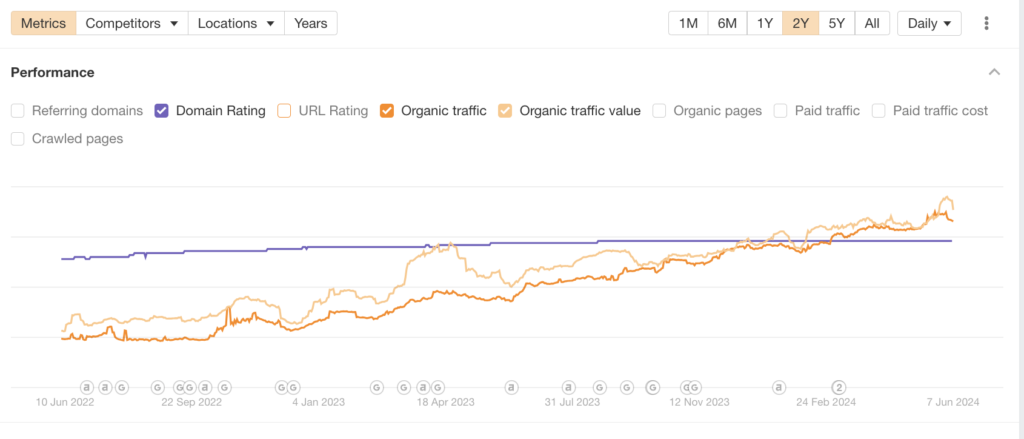Click the last "a" marker before 24 Feb 2024
The image size is (1024, 439).
778,387
